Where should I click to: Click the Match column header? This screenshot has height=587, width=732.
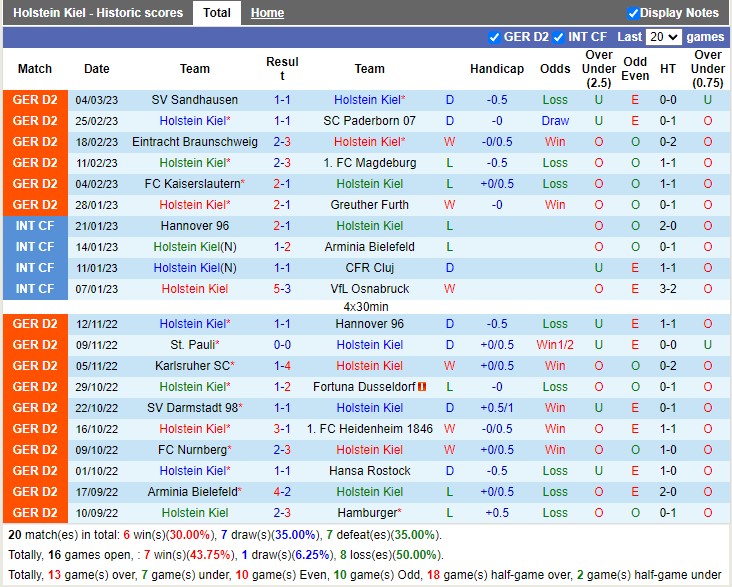(x=35, y=69)
